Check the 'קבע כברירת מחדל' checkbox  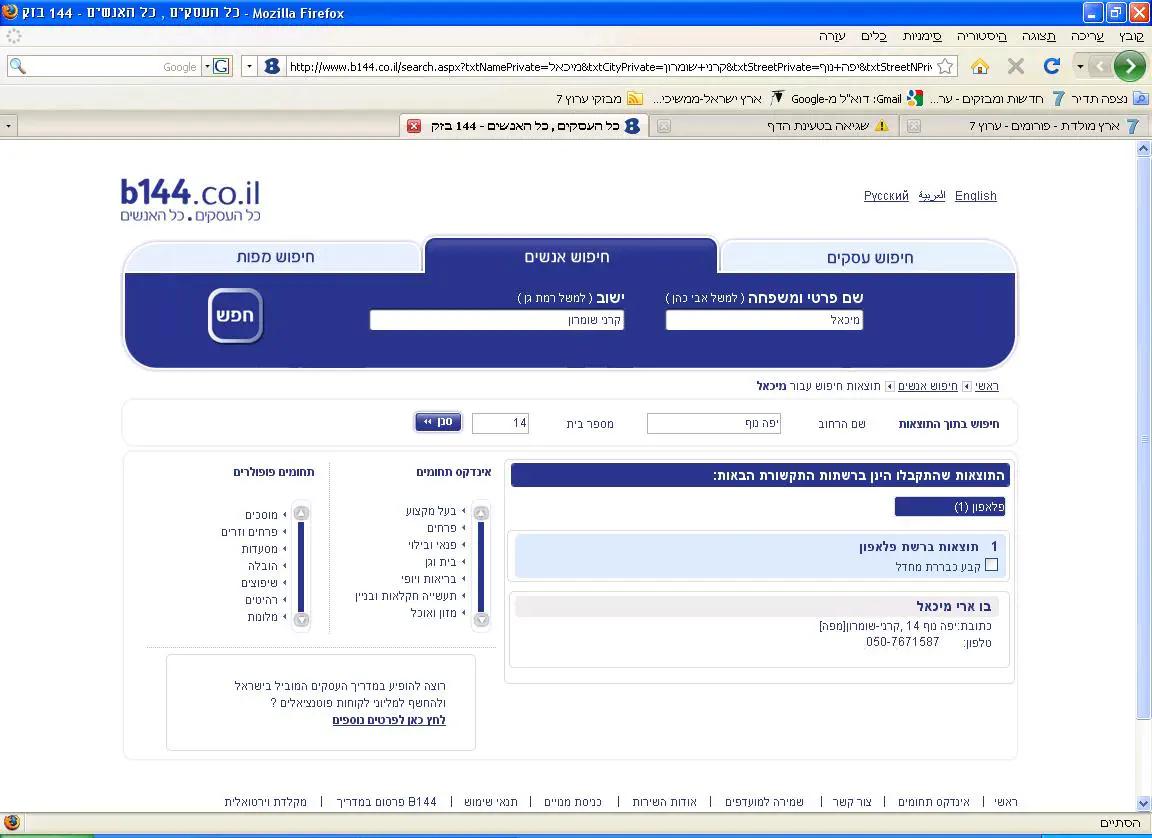991,565
